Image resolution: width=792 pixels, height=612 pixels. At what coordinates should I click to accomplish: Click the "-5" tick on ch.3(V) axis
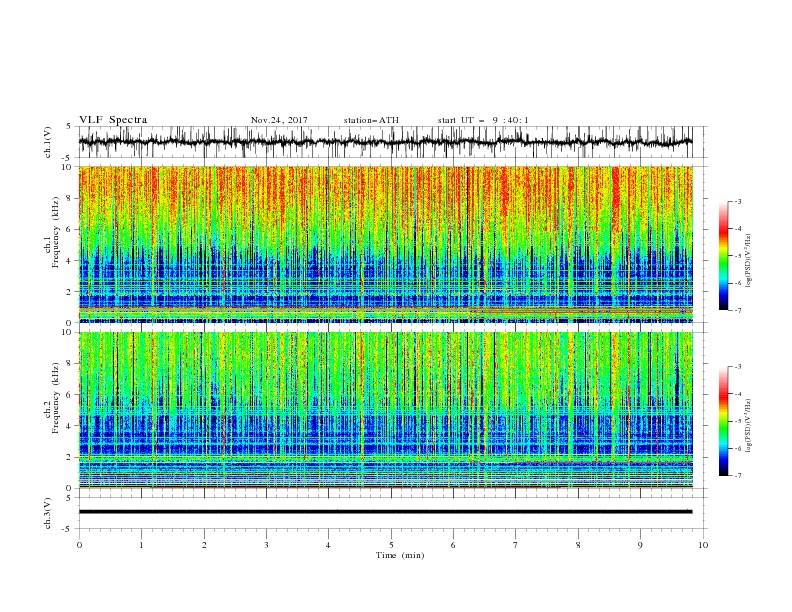(67, 529)
